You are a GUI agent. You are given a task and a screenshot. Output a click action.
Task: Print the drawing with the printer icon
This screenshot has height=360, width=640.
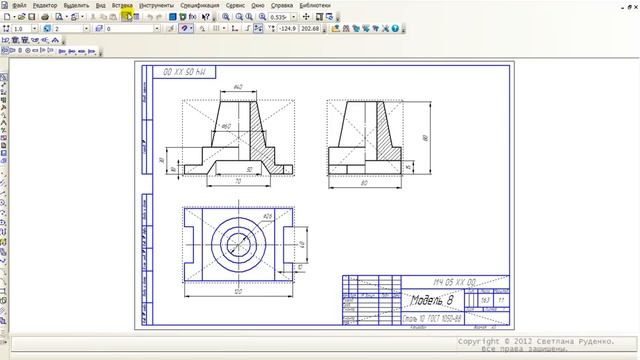(x=45, y=17)
